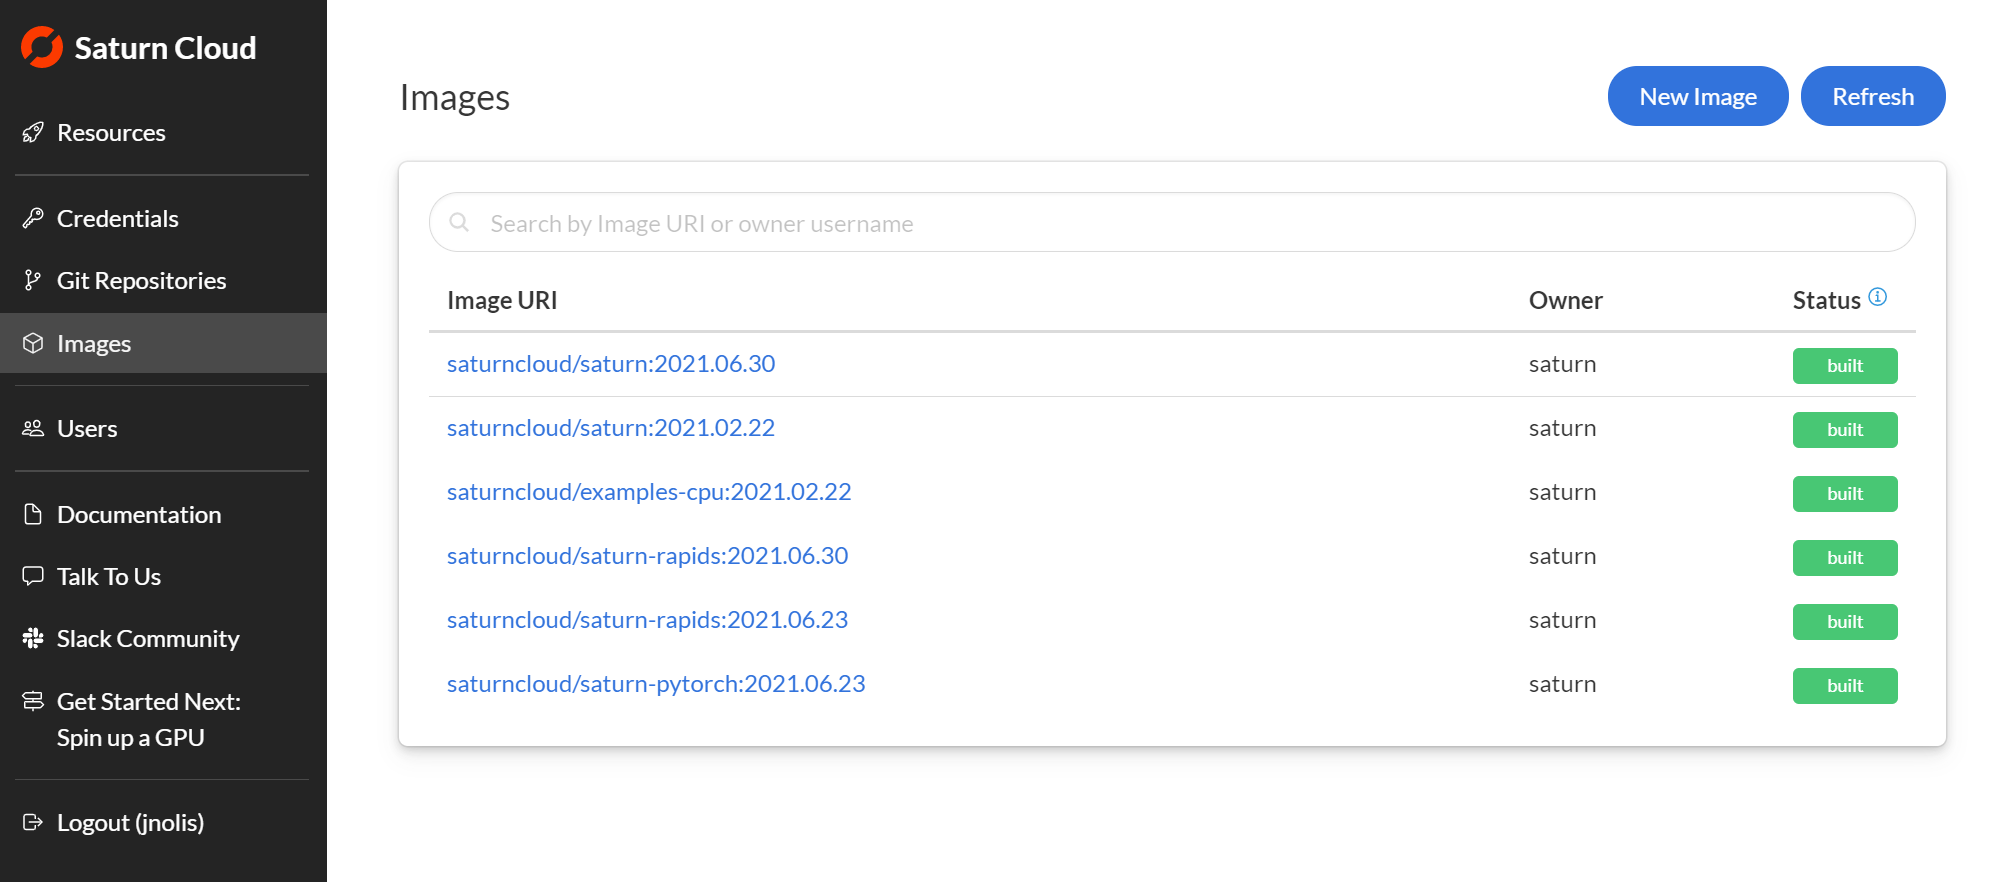2012x882 pixels.
Task: Open saturncloud/saturn:2021.02.22 image
Action: 611,427
